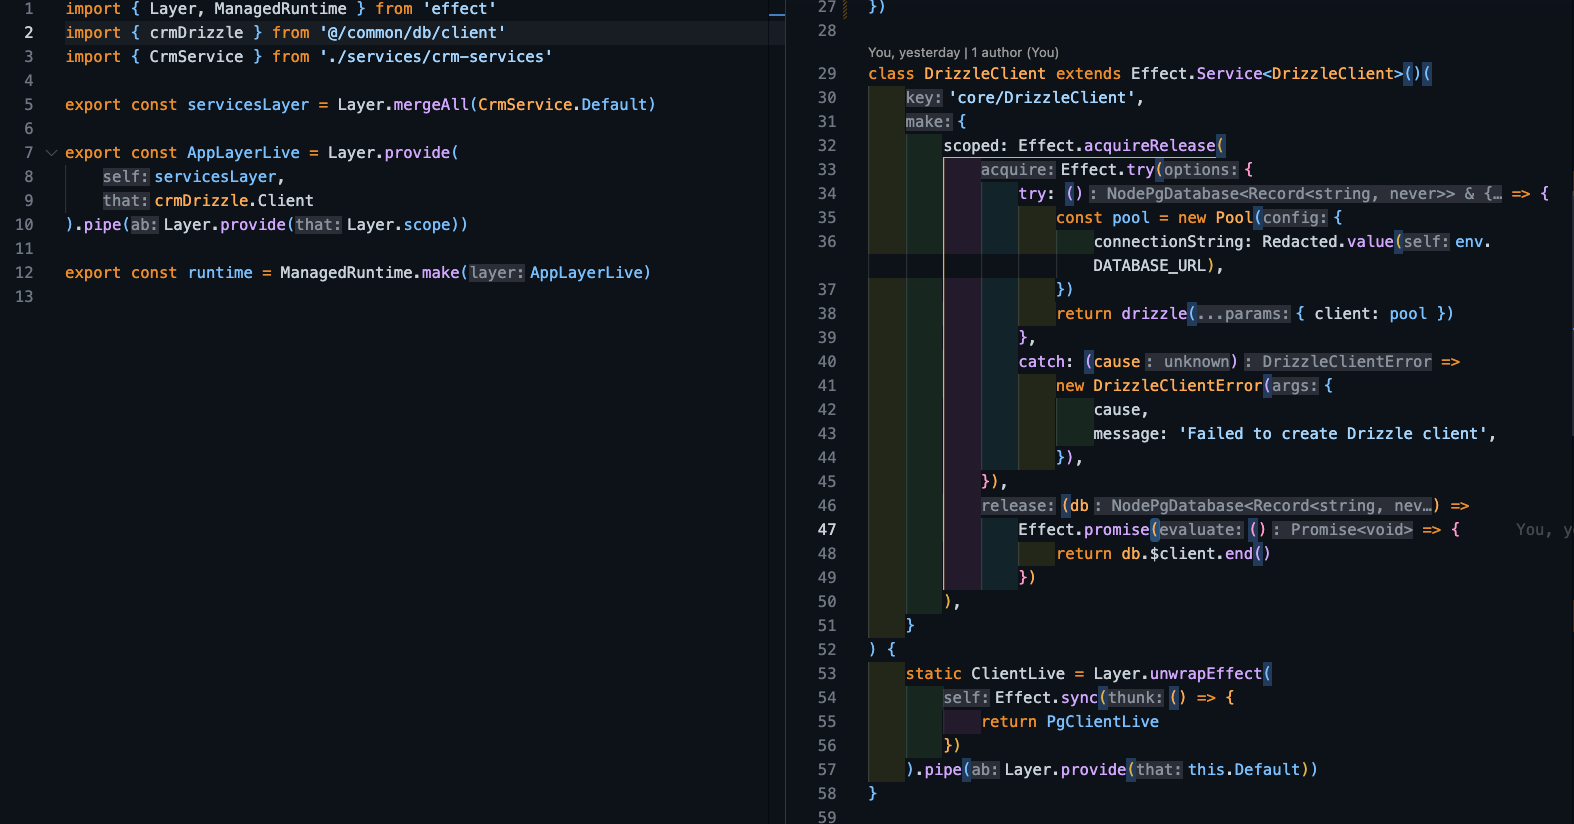Screen dimensions: 1574x824
Task: Click 'static ClientLive' declaration on line 53
Action: (985, 674)
